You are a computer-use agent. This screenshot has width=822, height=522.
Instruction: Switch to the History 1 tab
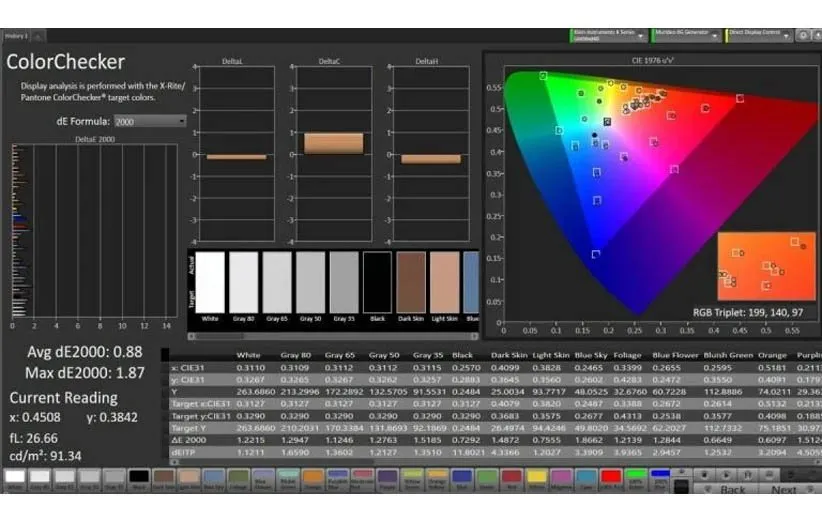pyautogui.click(x=16, y=35)
